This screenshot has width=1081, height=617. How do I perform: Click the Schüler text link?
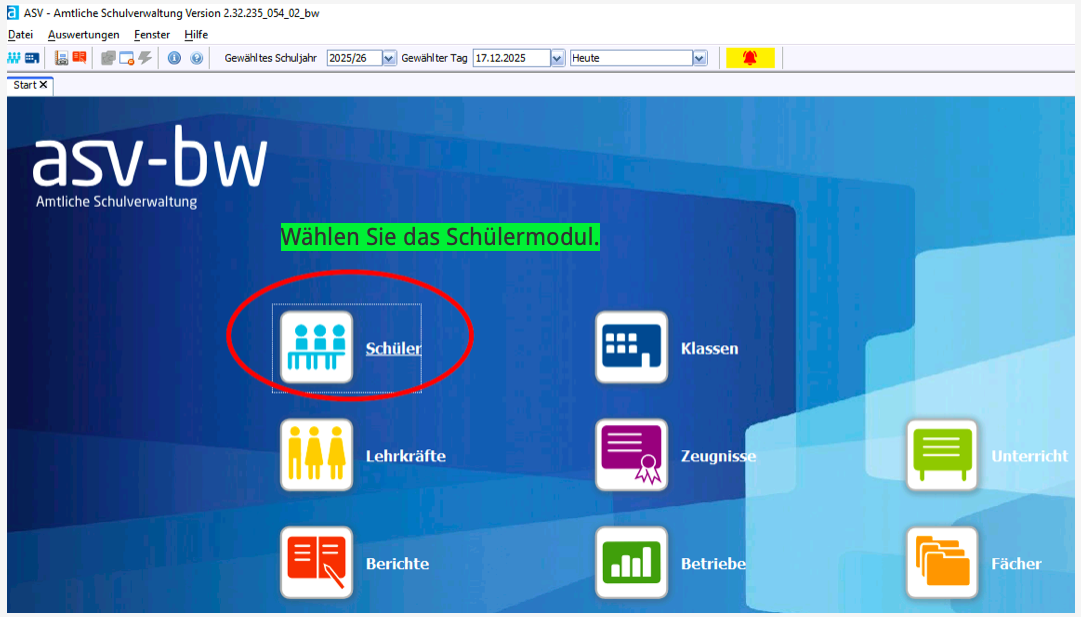(393, 349)
